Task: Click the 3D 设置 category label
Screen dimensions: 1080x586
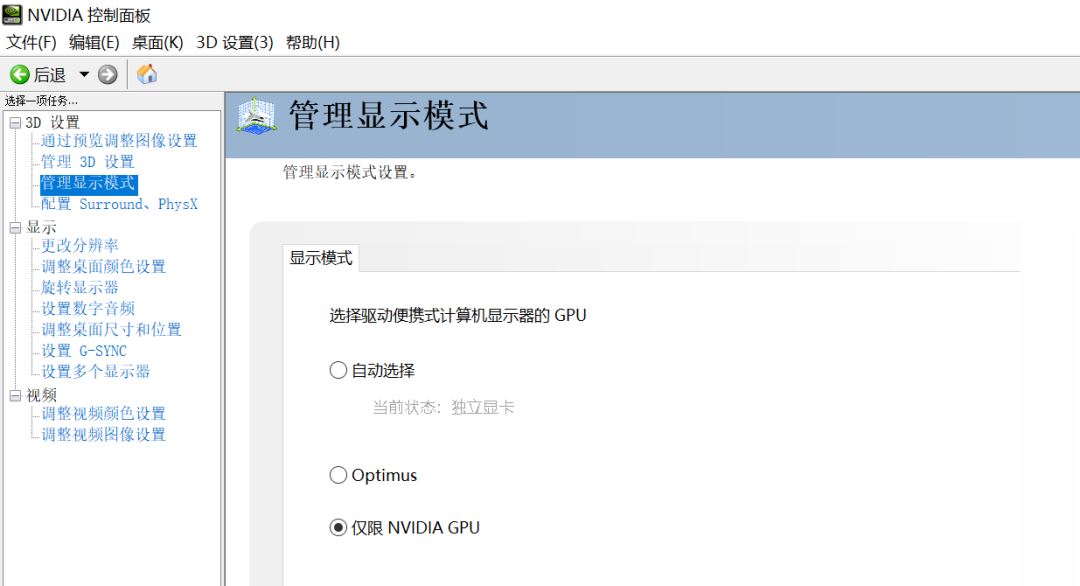Action: (53, 123)
